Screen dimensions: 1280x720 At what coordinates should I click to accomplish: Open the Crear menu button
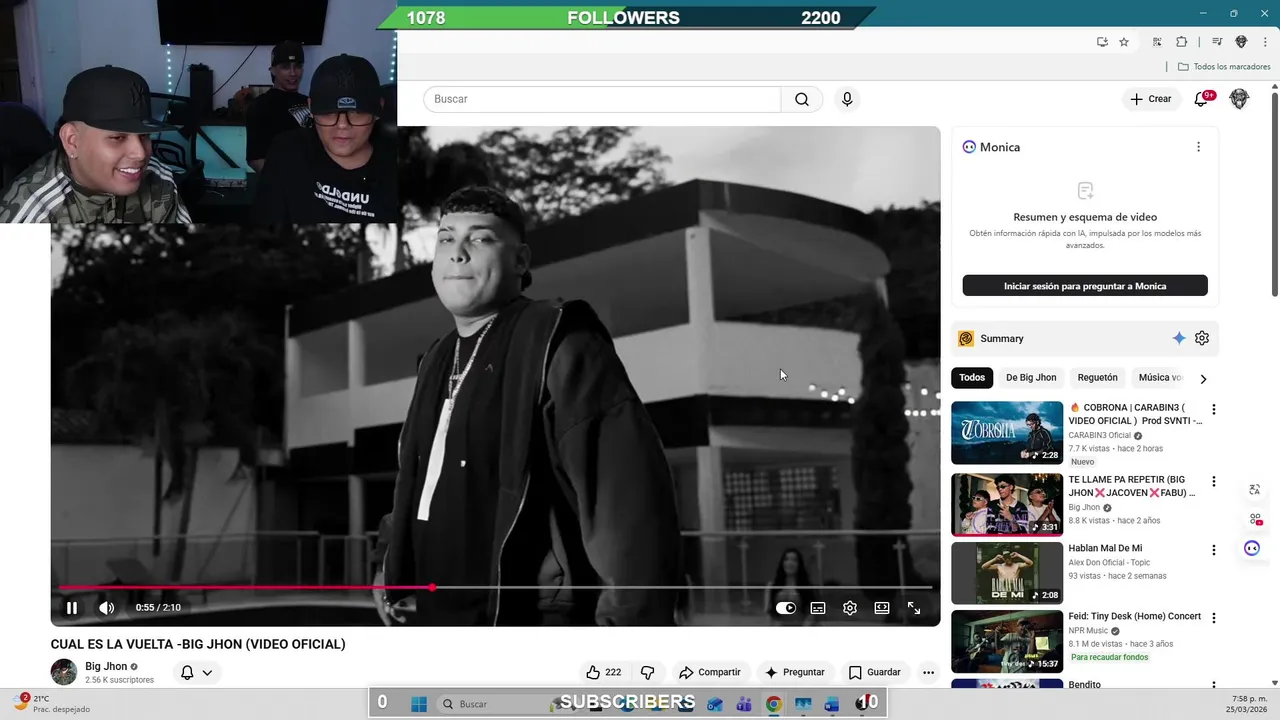click(1151, 99)
